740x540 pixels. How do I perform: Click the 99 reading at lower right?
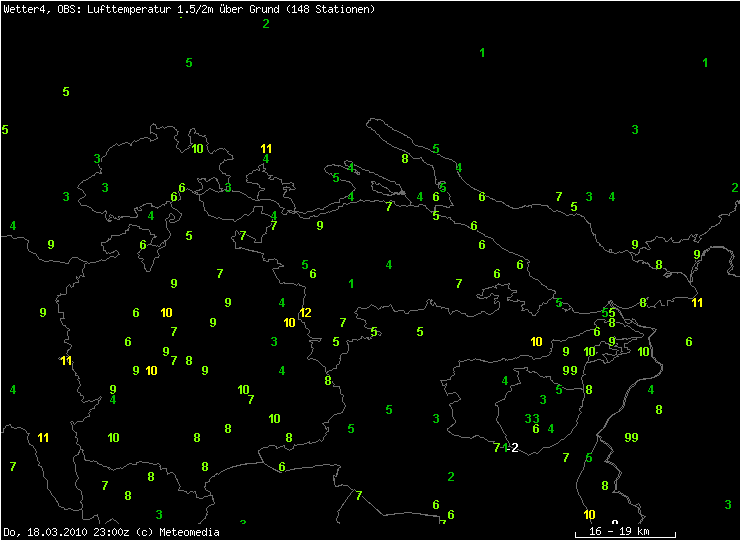[x=631, y=437]
